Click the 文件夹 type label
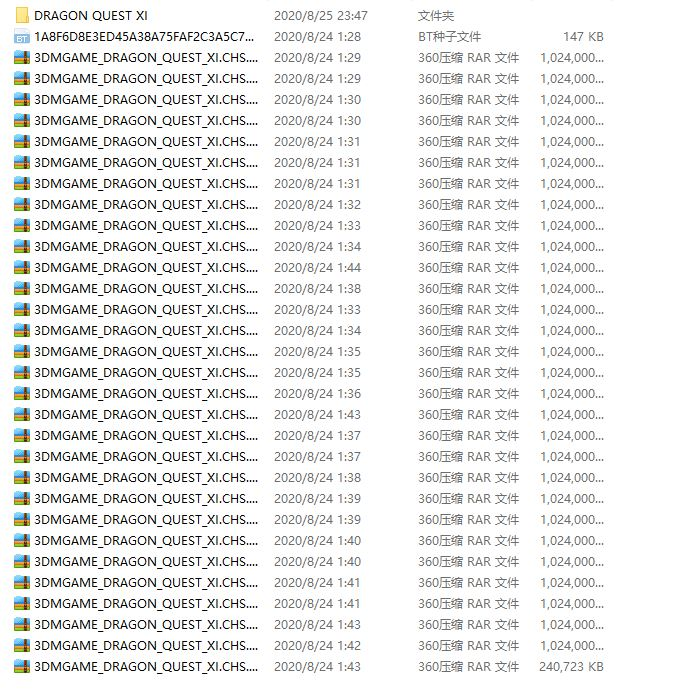This screenshot has width=694, height=691. pos(435,16)
